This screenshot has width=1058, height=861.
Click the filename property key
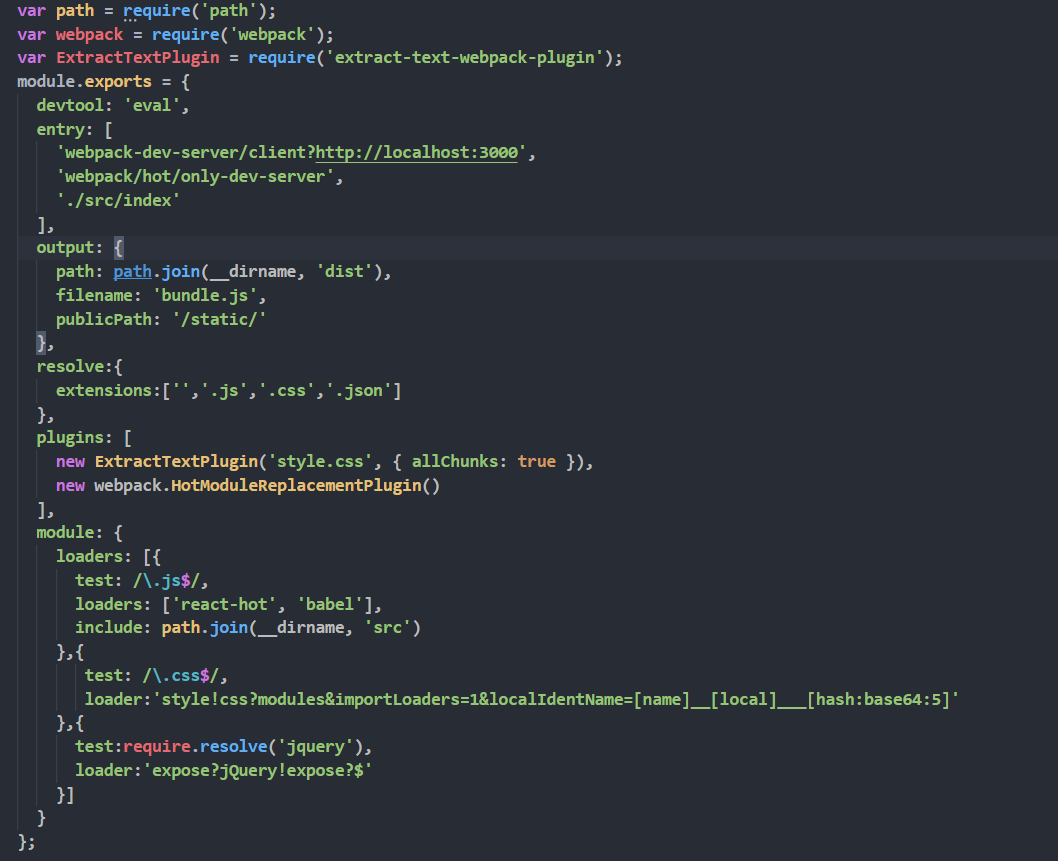pyautogui.click(x=94, y=295)
